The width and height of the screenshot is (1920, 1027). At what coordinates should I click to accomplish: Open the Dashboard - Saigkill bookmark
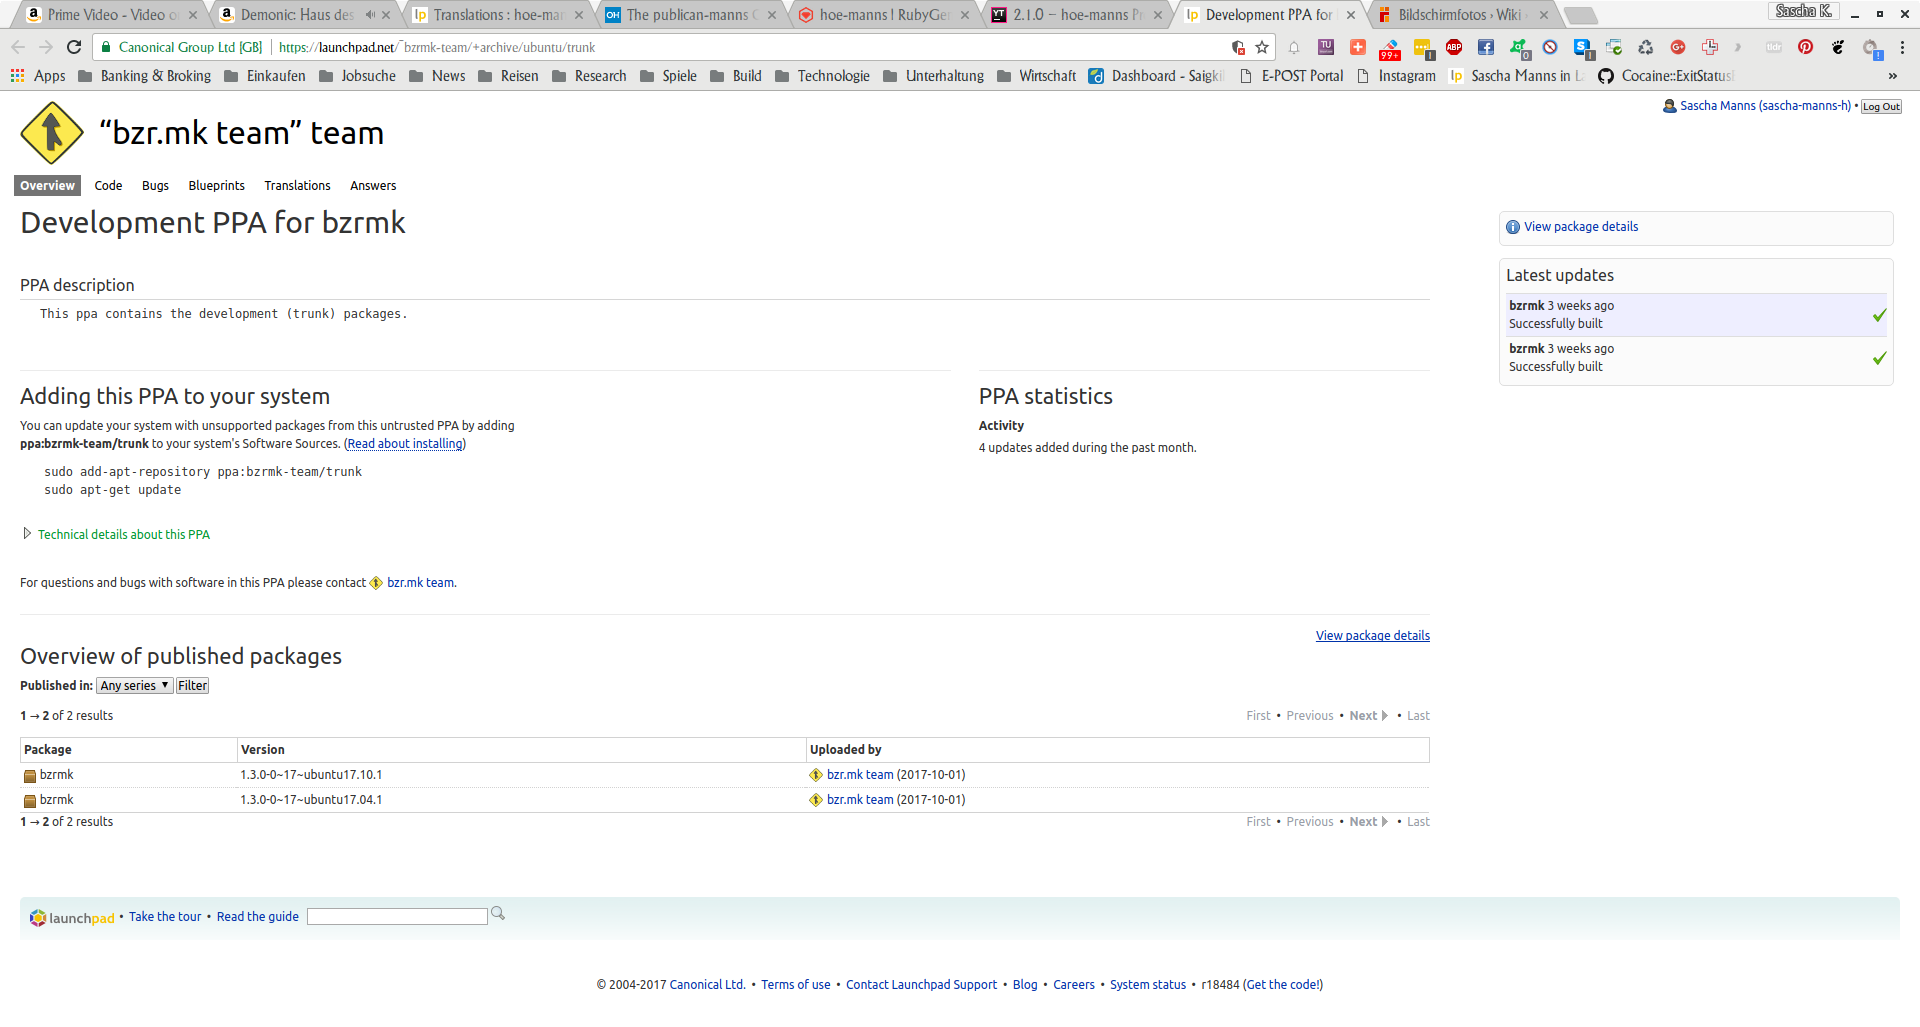coord(1156,76)
